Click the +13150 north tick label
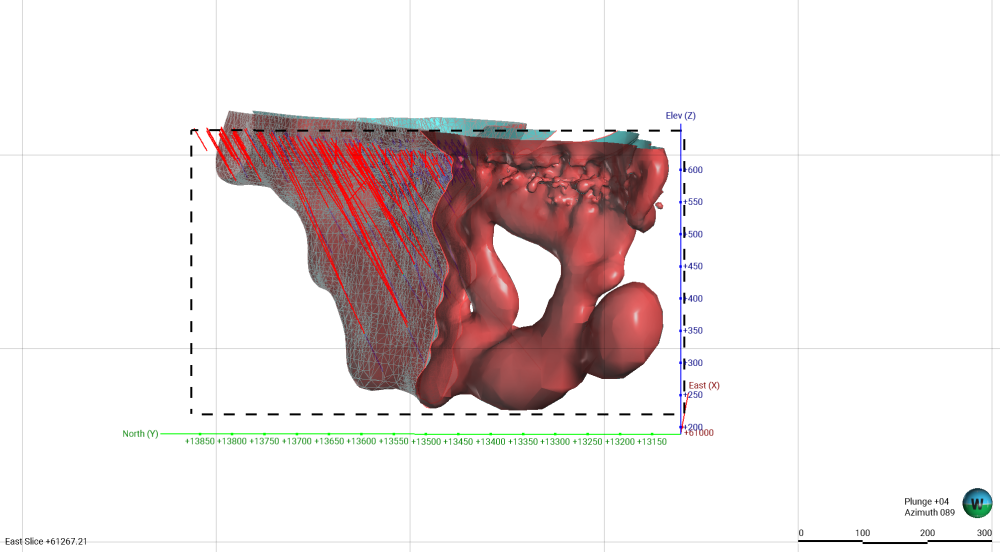The height and width of the screenshot is (552, 1000). tap(652, 442)
